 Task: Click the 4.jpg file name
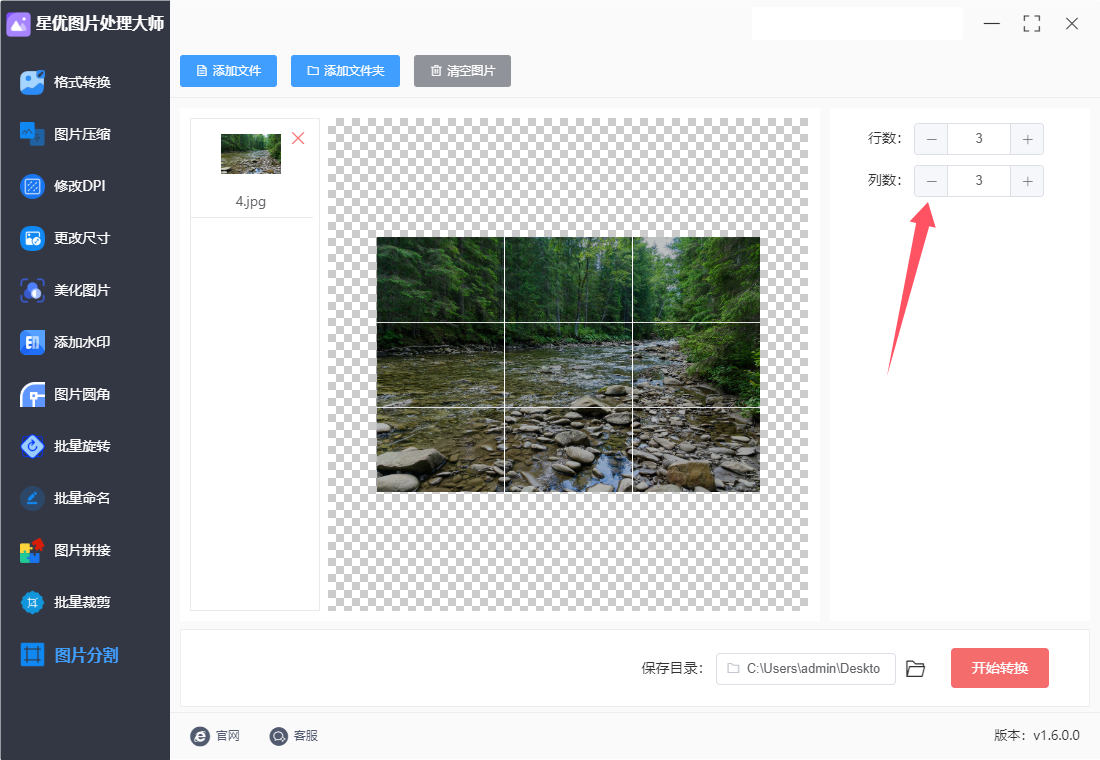tap(250, 202)
